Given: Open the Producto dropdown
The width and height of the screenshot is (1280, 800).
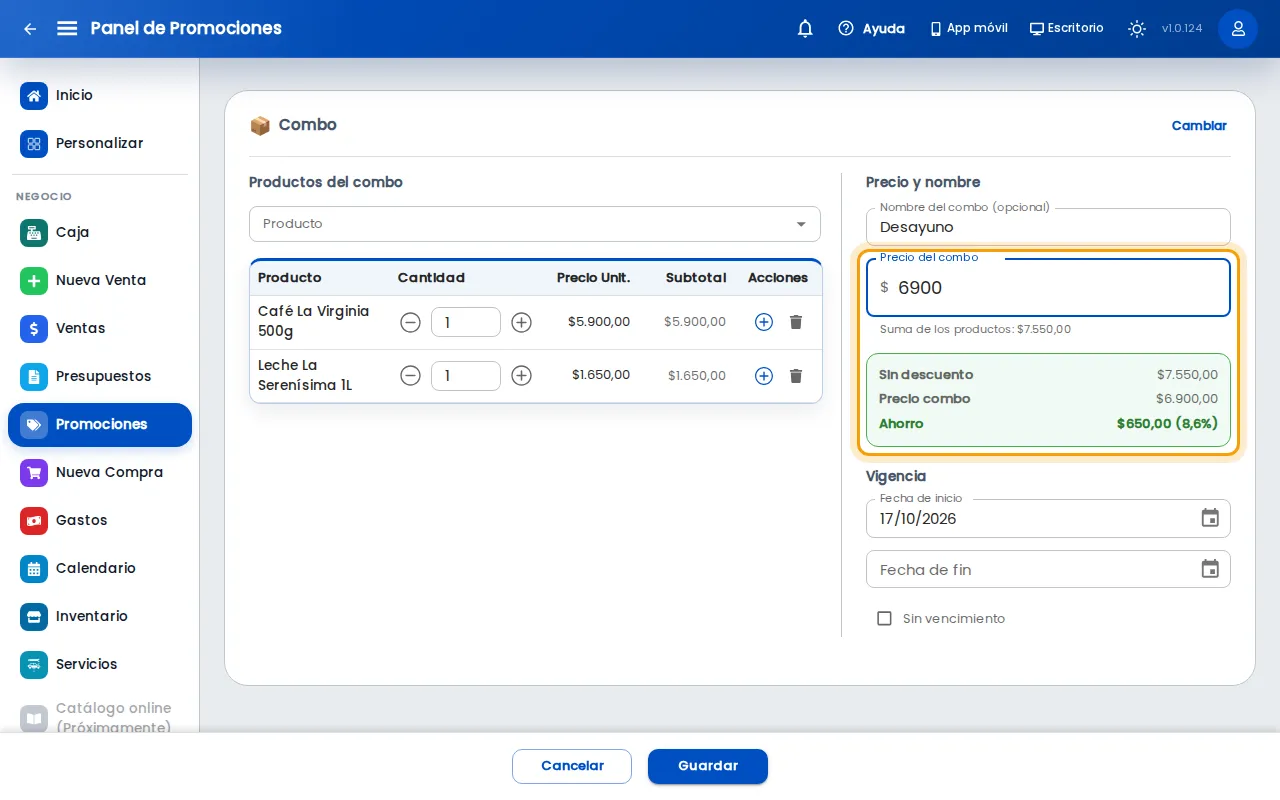Looking at the screenshot, I should [535, 224].
